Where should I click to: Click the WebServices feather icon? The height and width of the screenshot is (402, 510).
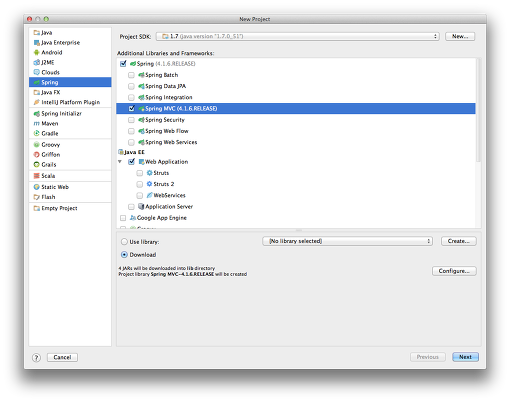(x=150, y=195)
